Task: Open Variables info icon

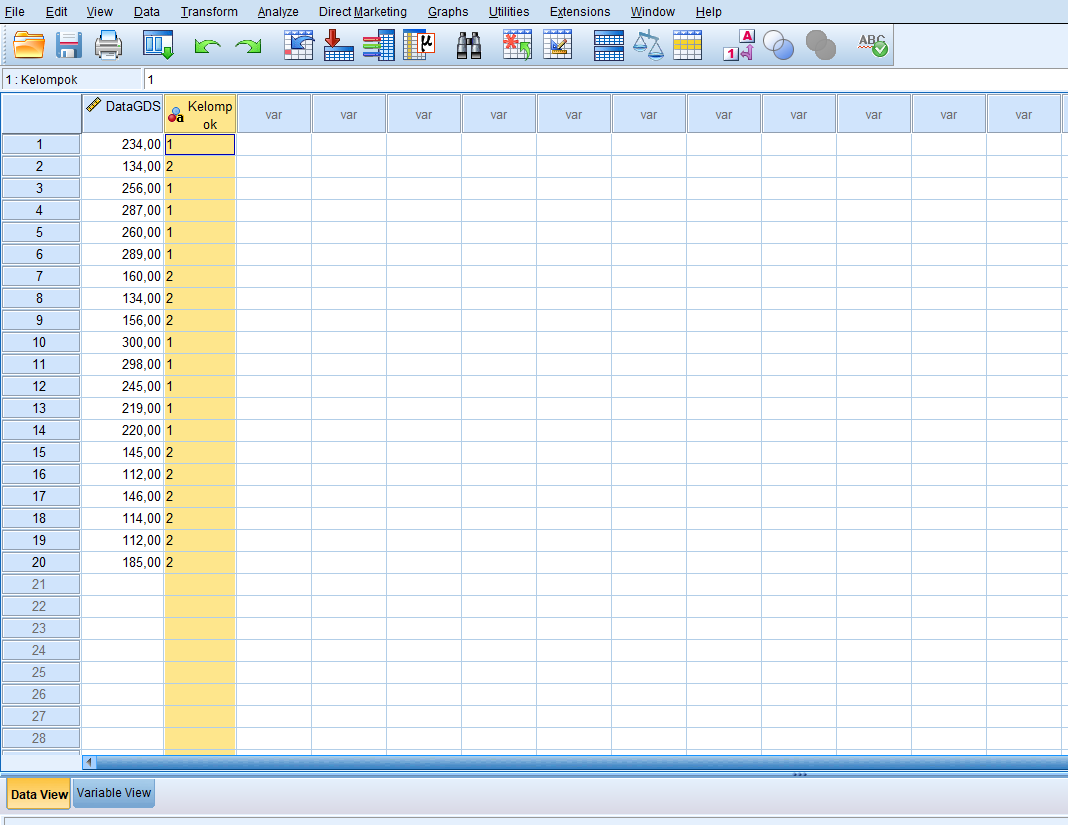Action: pyautogui.click(x=379, y=46)
